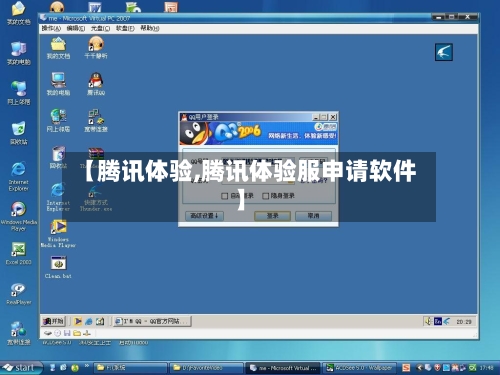Select RealPlayer icon on host desktop
The image size is (500, 375).
click(19, 289)
